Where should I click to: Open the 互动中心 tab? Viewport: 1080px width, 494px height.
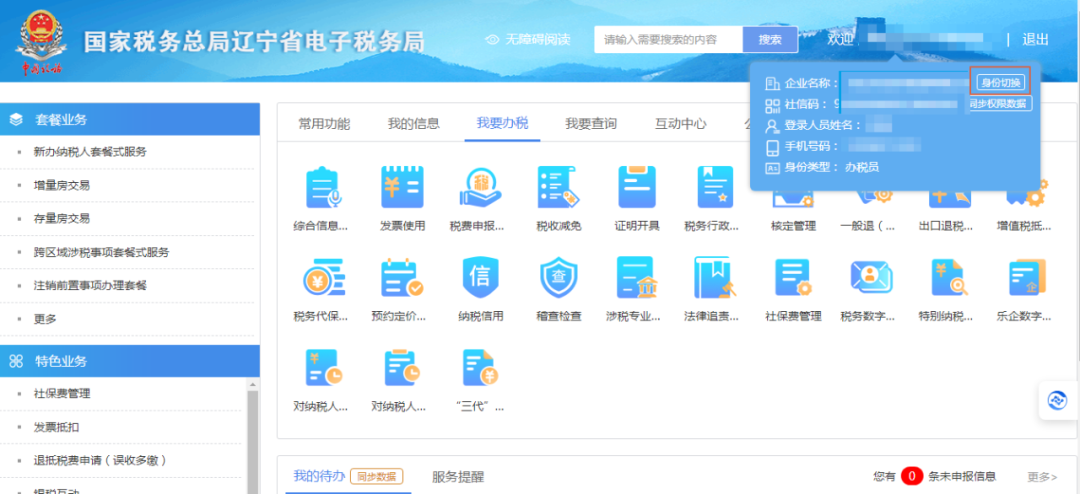[681, 124]
